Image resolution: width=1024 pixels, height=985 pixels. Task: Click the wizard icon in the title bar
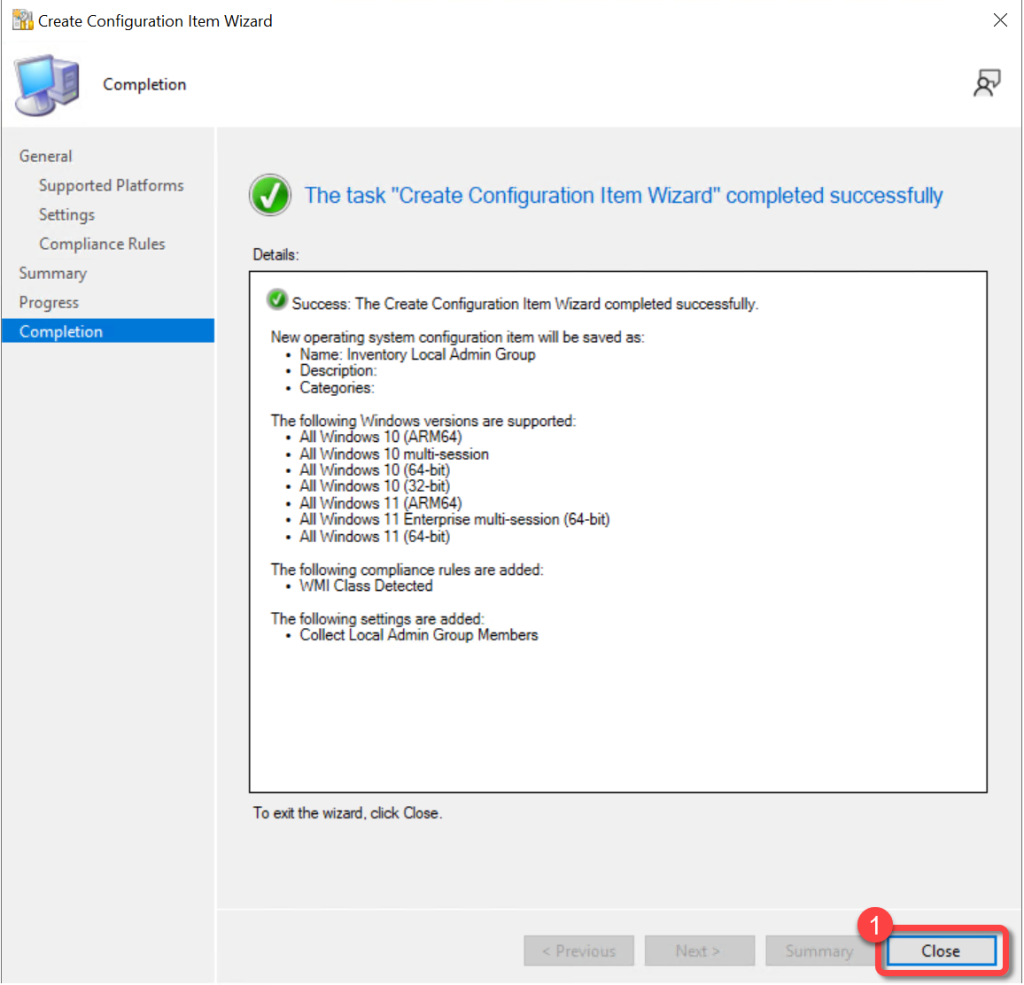[x=22, y=20]
